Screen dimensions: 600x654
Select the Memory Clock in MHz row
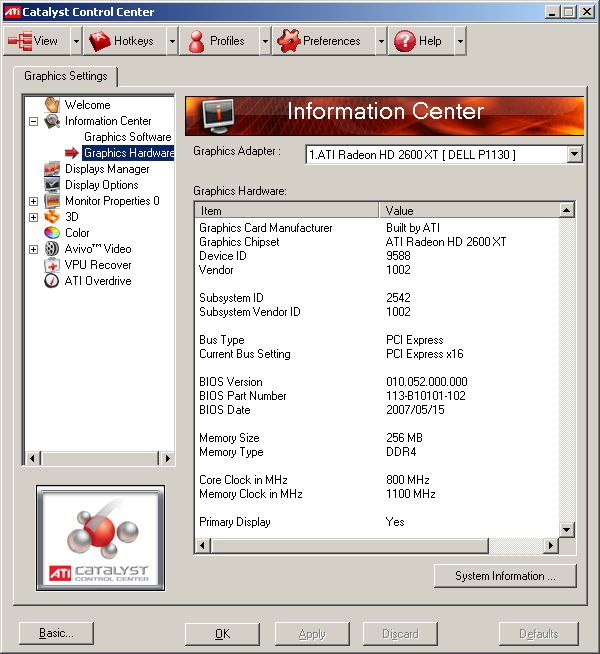pos(377,494)
